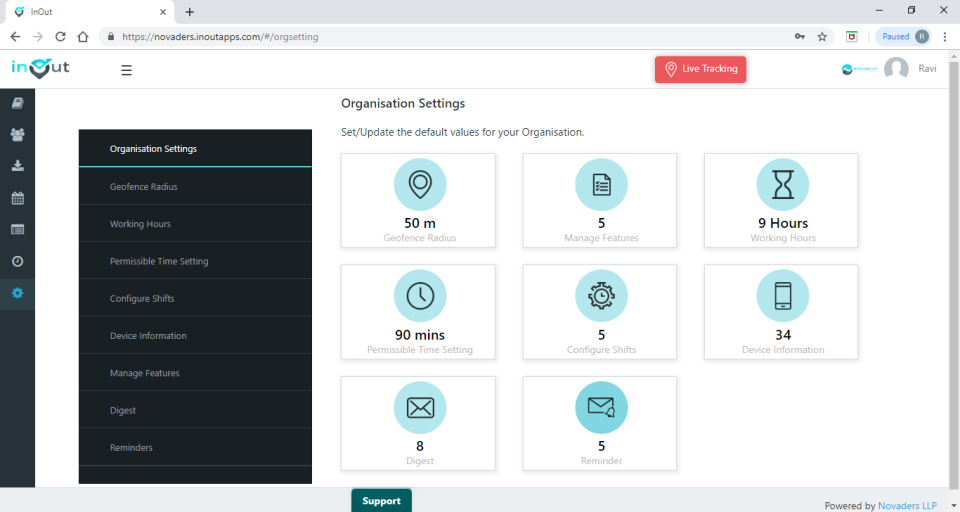Click the browser address bar
The image size is (960, 512).
coord(447,37)
